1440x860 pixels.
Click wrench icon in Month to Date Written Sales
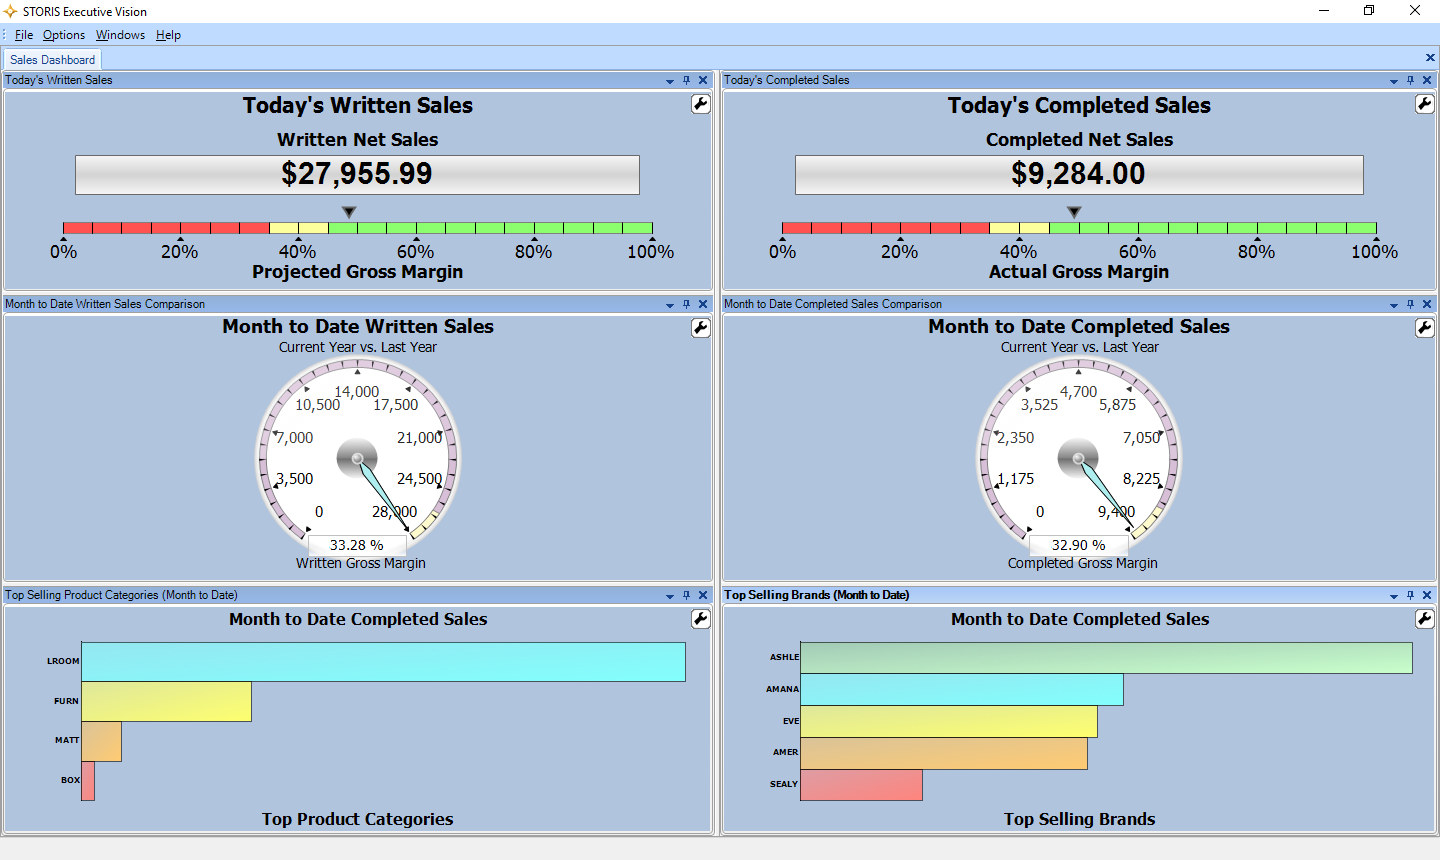pyautogui.click(x=701, y=328)
